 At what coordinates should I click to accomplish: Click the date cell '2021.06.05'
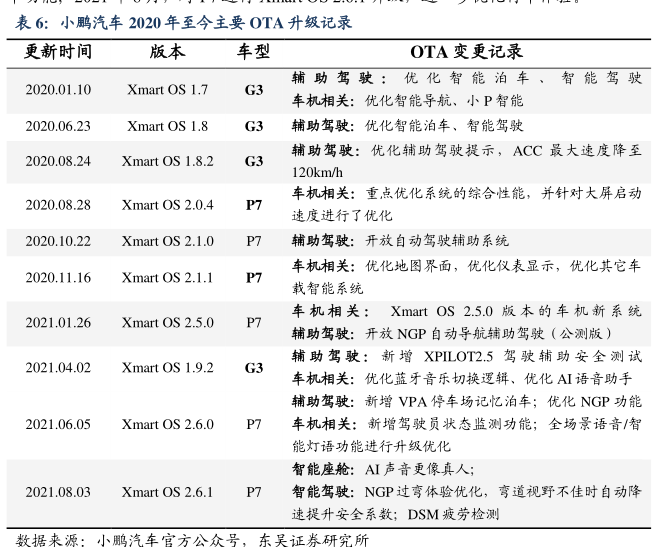58,424
